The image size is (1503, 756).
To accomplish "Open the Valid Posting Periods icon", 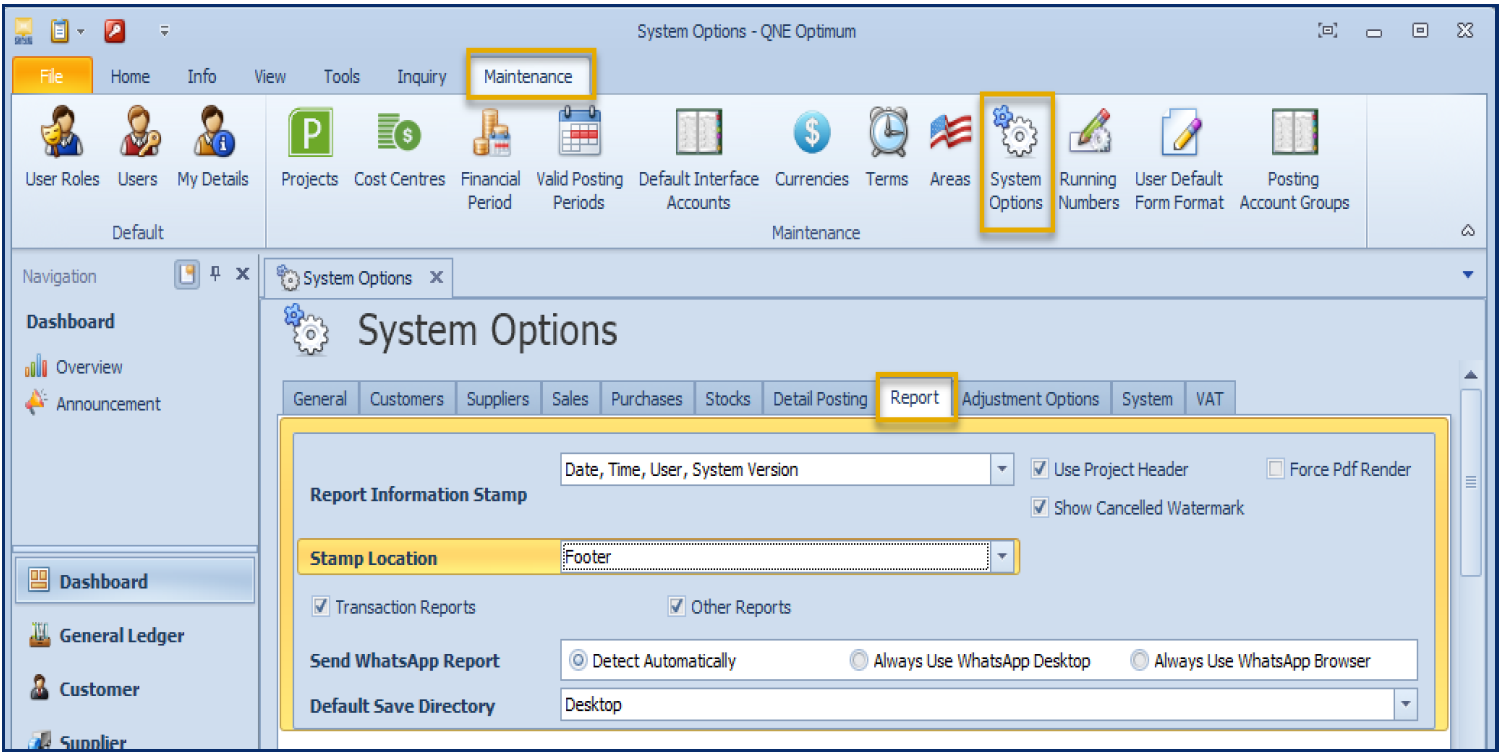I will (x=579, y=160).
